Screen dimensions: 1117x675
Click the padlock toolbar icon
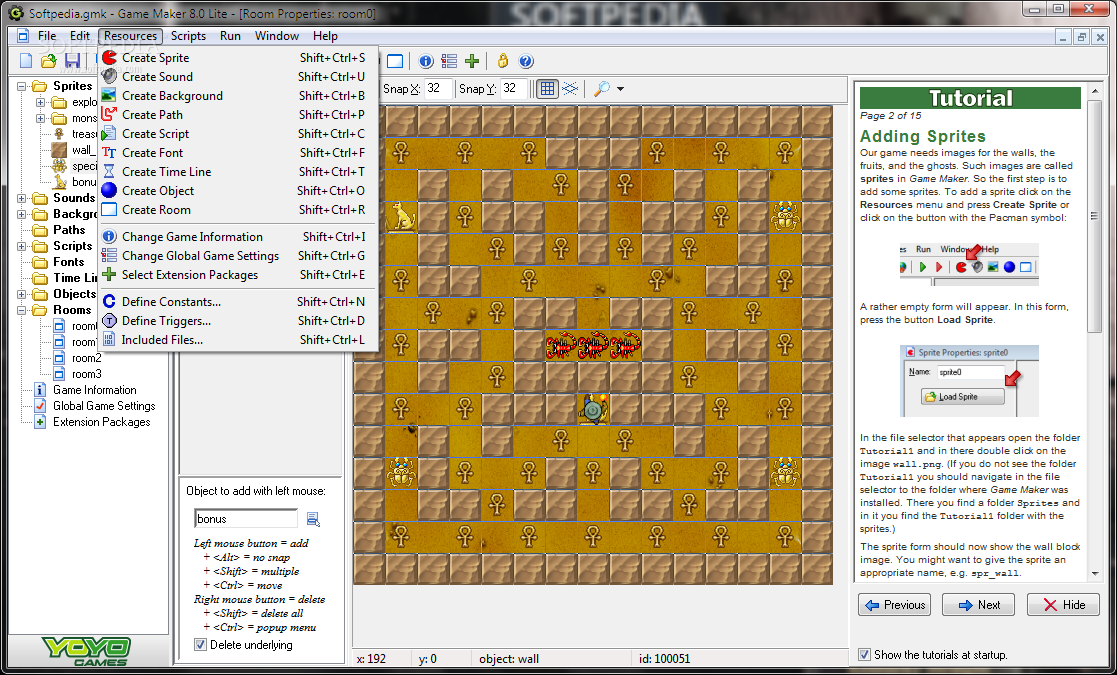pos(503,61)
